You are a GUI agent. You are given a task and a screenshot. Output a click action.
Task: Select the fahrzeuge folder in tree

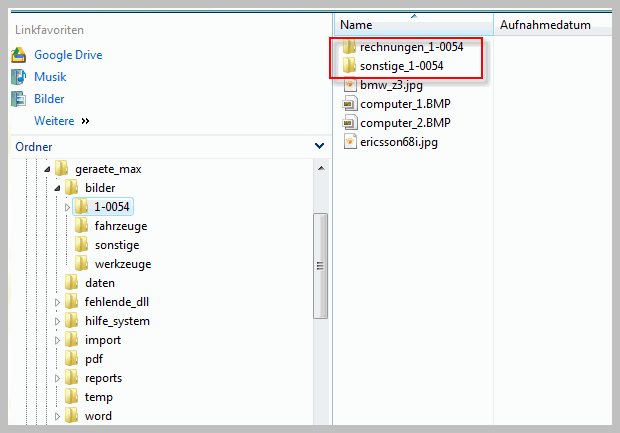(120, 226)
